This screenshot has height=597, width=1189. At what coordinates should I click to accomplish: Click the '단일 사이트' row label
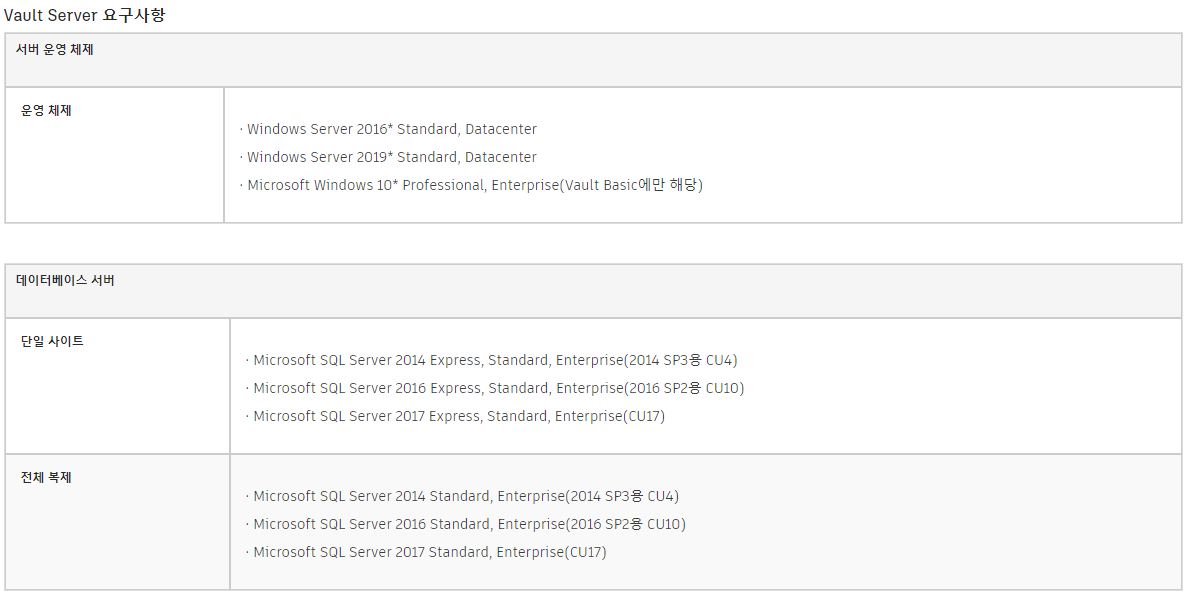point(52,341)
